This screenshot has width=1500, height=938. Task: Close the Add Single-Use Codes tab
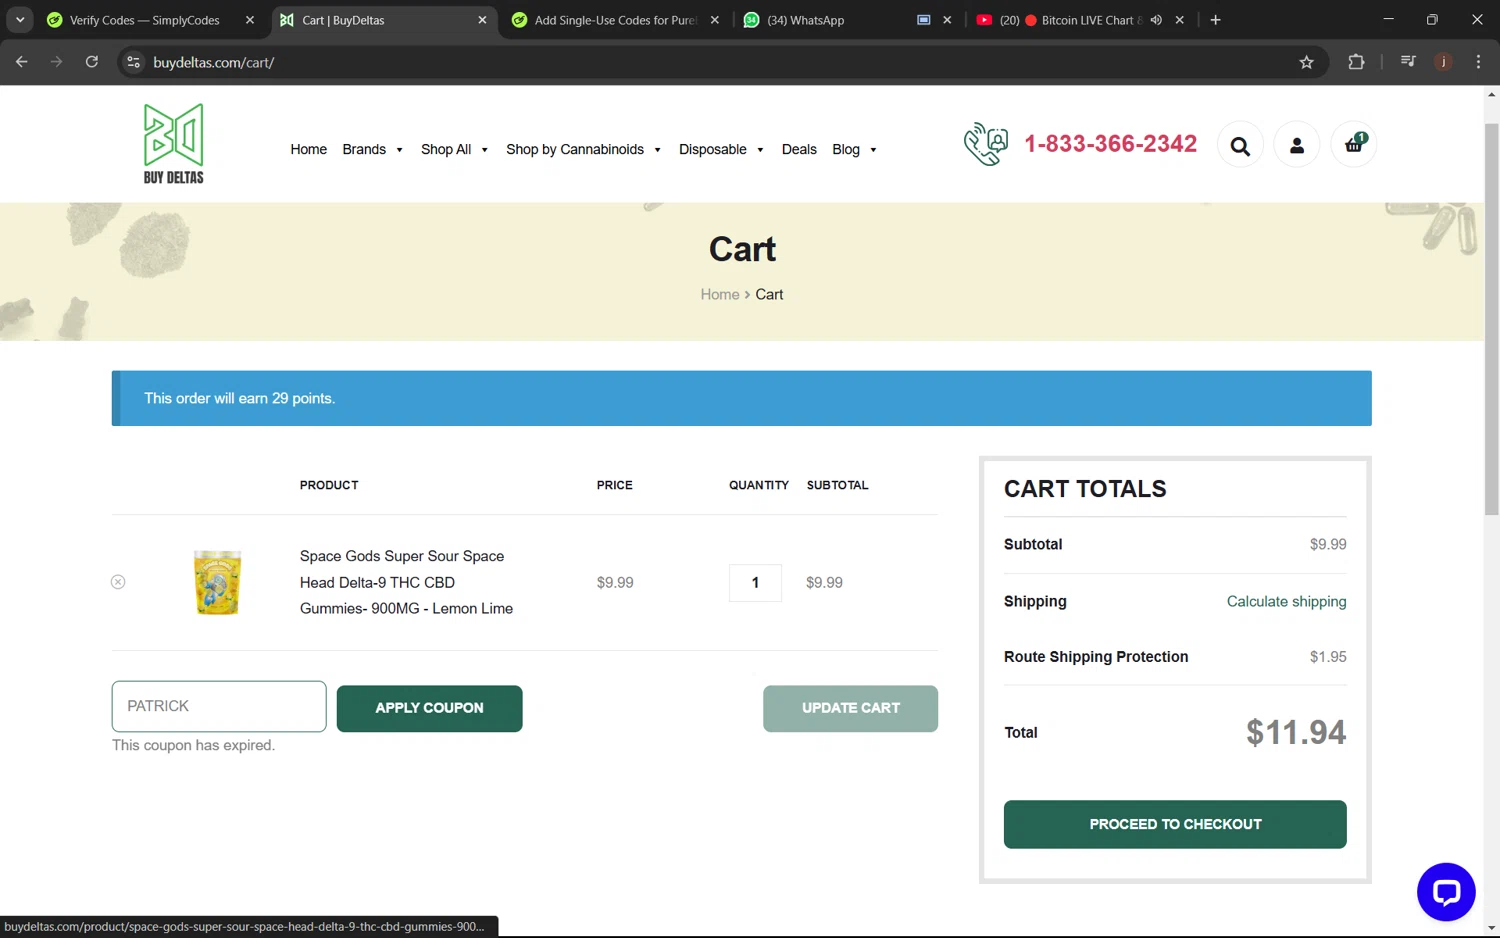point(714,20)
